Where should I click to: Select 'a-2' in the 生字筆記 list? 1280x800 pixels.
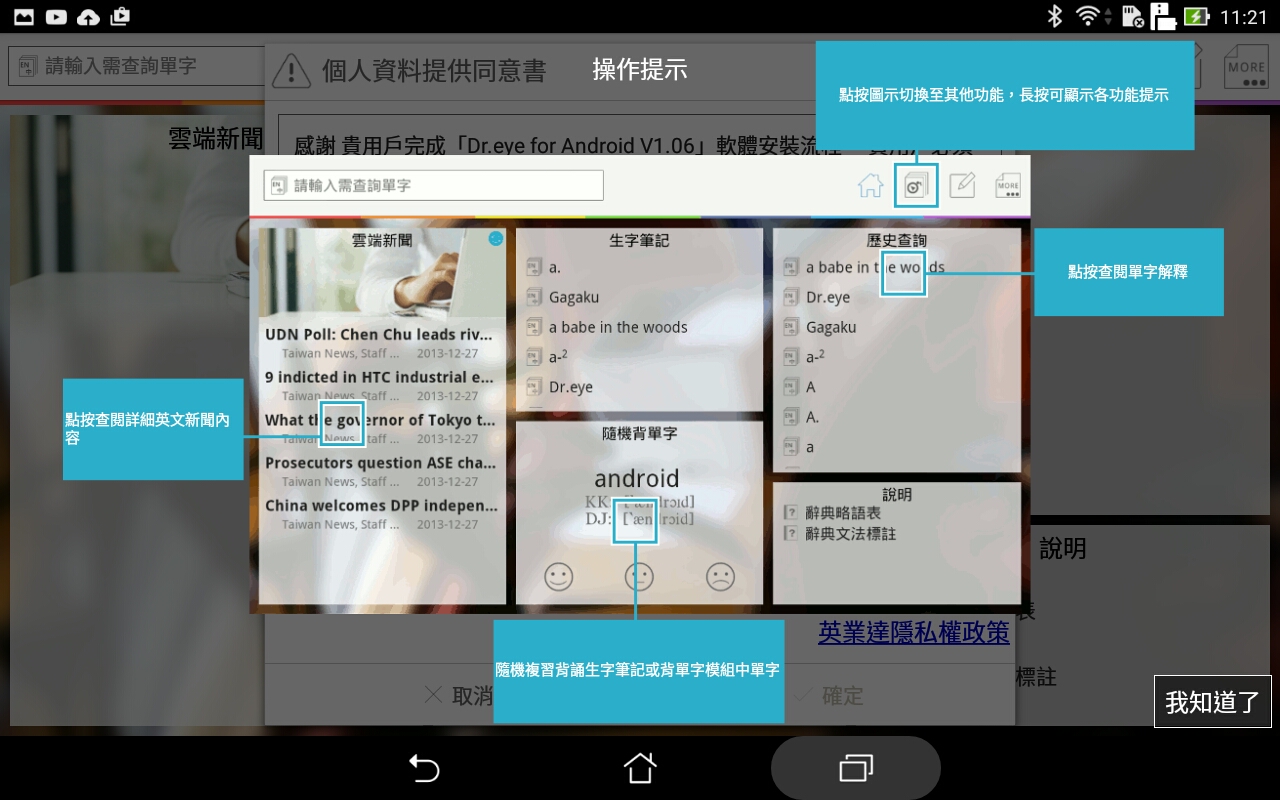pyautogui.click(x=559, y=357)
